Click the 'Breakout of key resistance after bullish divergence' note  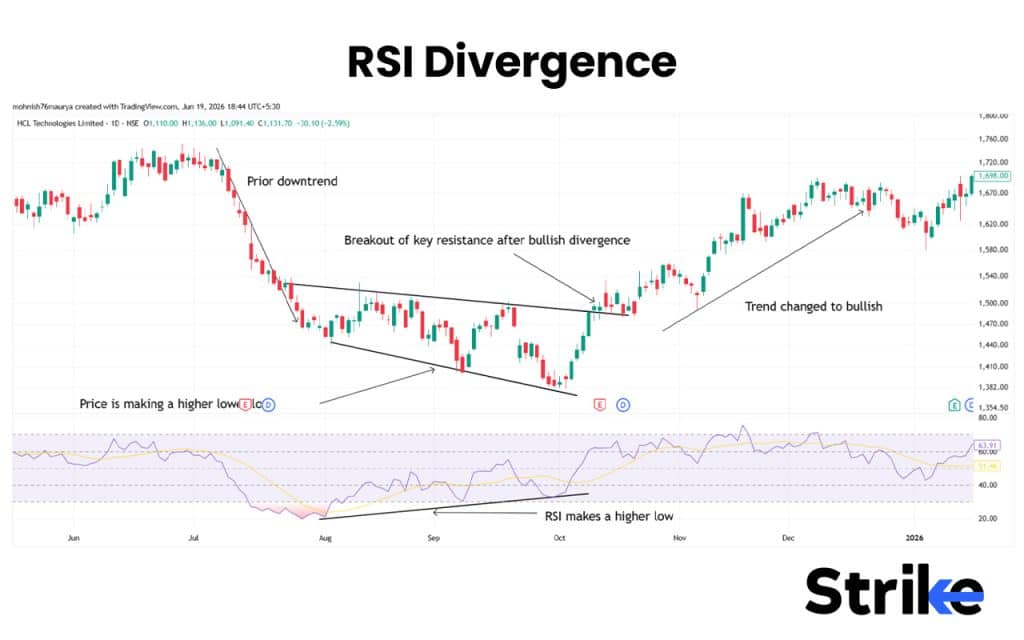click(487, 240)
